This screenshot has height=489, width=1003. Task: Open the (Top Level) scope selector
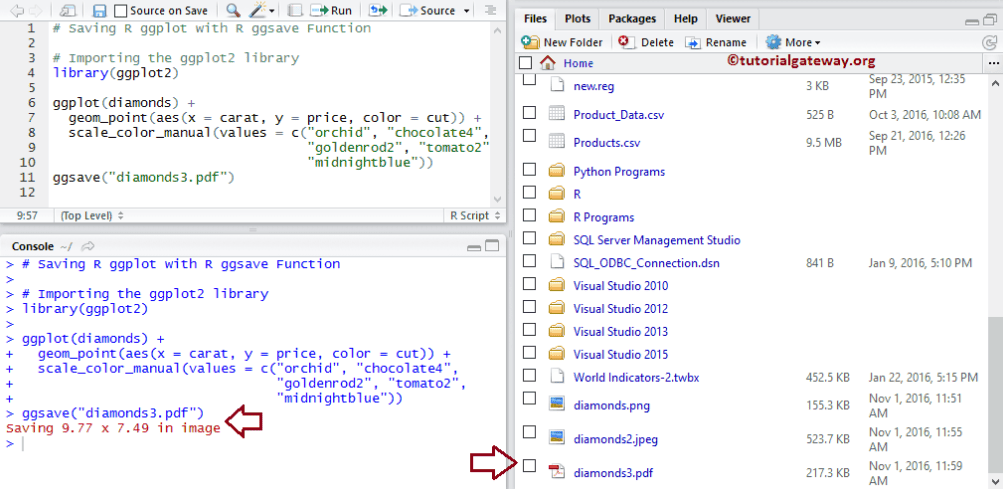pos(92,216)
